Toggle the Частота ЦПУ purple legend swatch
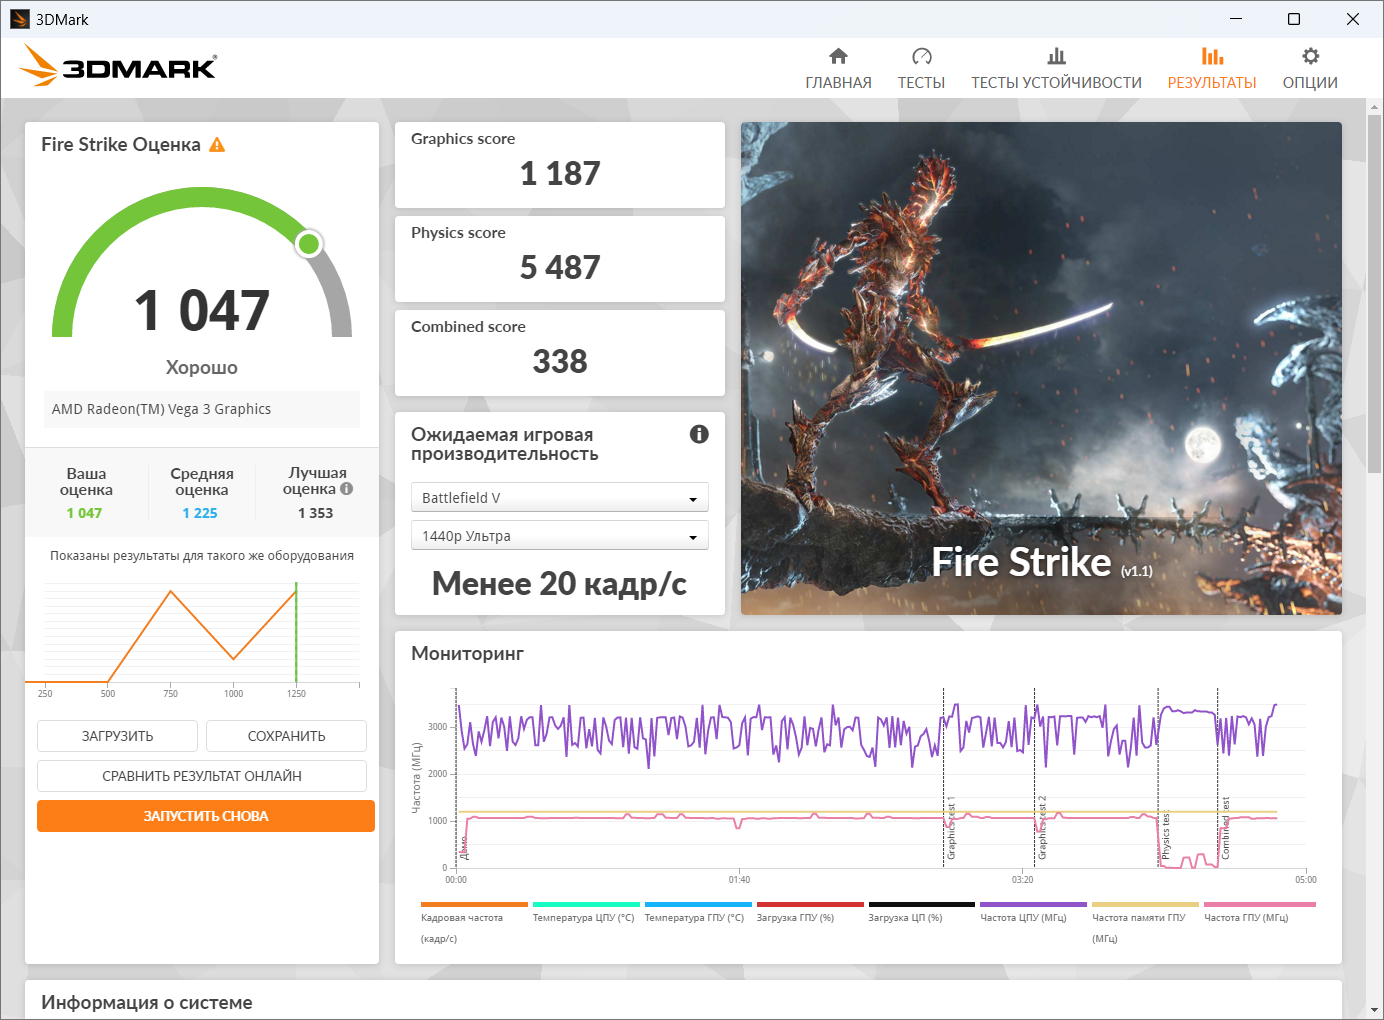The height and width of the screenshot is (1020, 1384). (x=1033, y=904)
